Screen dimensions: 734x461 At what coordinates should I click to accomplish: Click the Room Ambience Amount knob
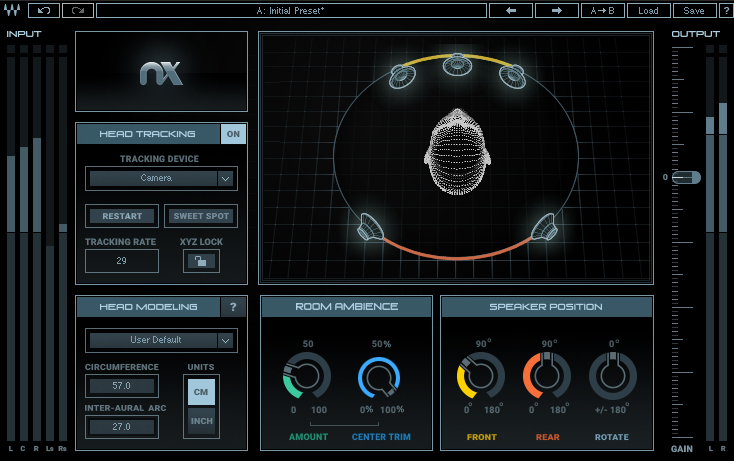point(307,376)
